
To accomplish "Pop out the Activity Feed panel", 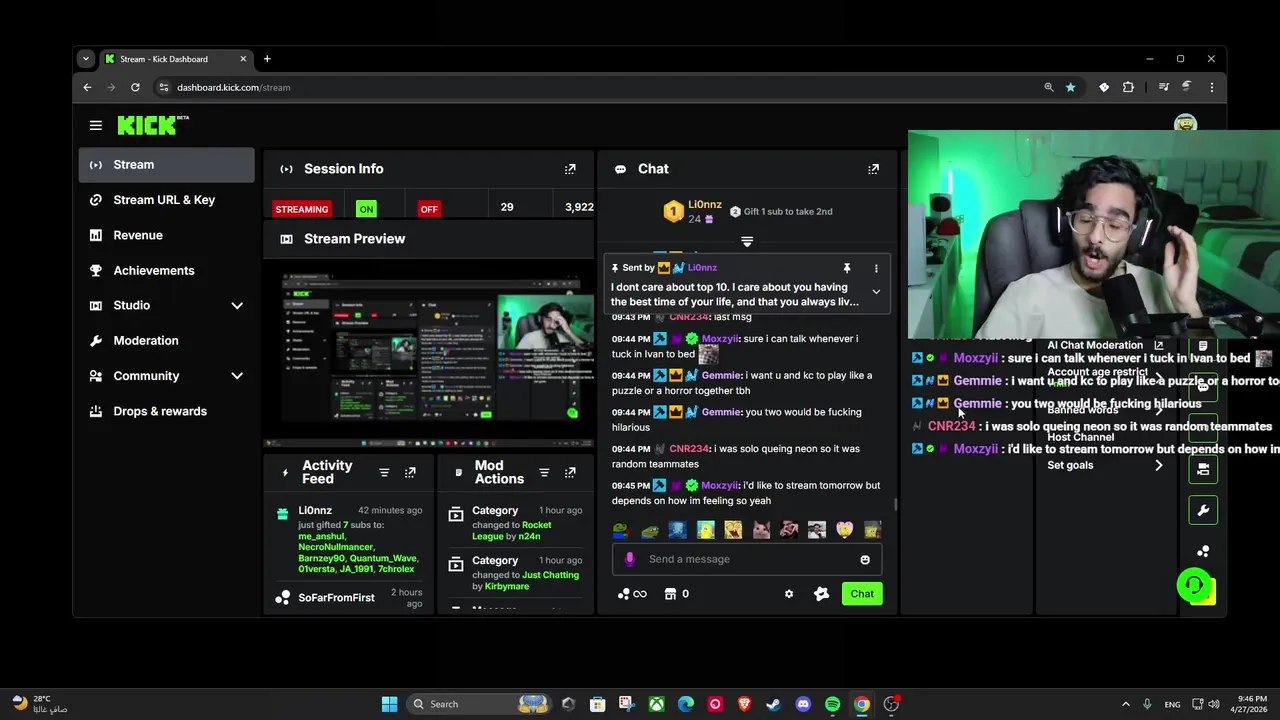I will (410, 472).
